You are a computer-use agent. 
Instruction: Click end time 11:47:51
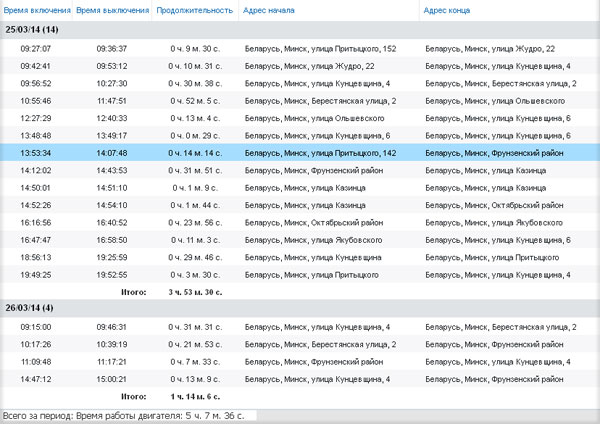[112, 101]
